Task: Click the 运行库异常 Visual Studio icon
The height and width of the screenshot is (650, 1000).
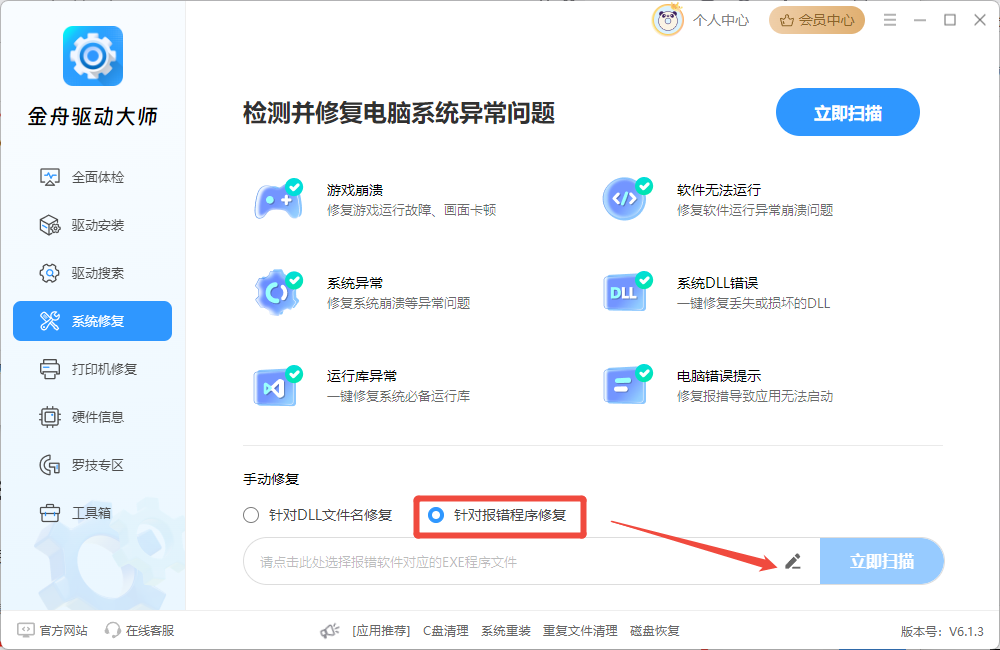Action: click(x=279, y=386)
